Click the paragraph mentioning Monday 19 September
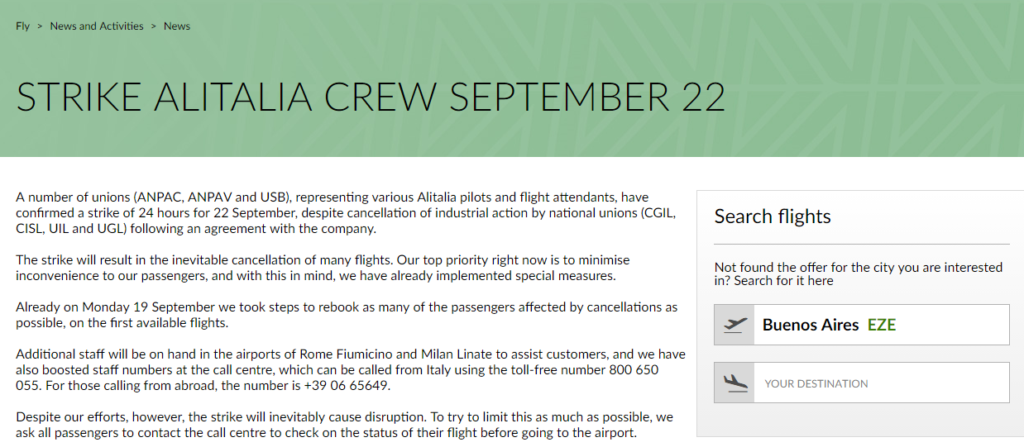 pyautogui.click(x=347, y=315)
